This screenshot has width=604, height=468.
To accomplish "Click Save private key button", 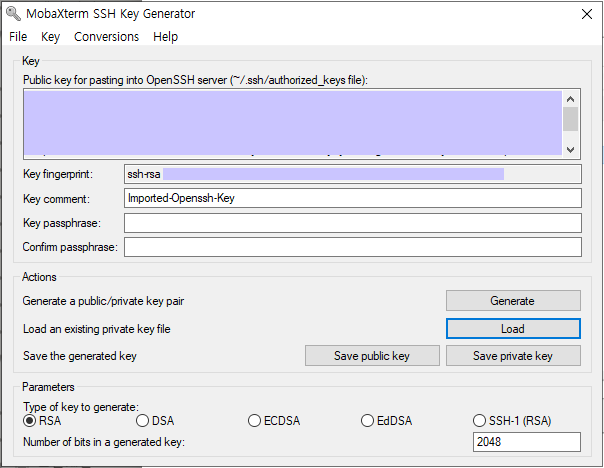I will (513, 356).
